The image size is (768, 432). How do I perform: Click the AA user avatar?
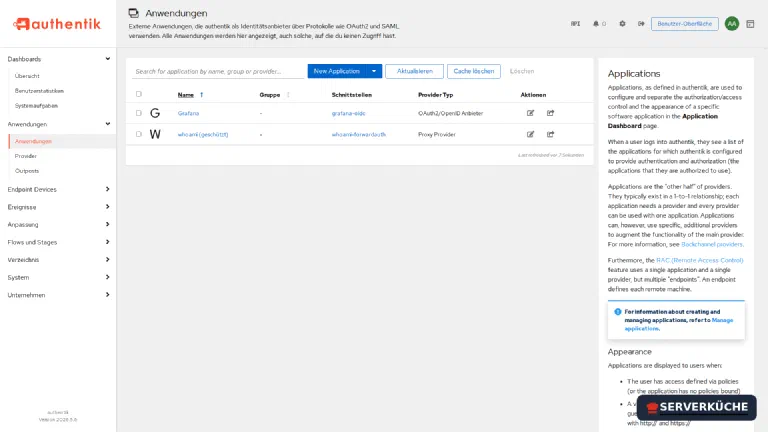click(x=732, y=24)
